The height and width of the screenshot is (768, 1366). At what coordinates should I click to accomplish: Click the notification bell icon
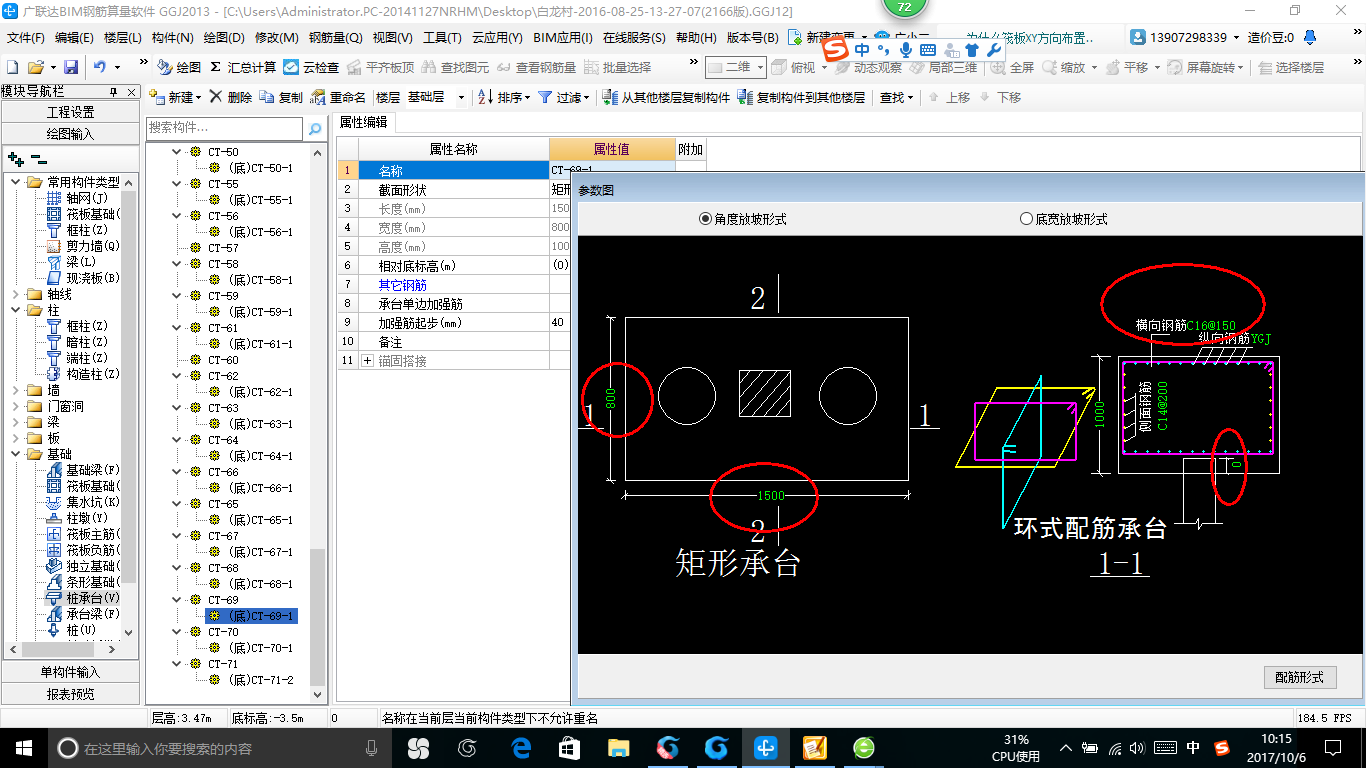tap(1310, 37)
